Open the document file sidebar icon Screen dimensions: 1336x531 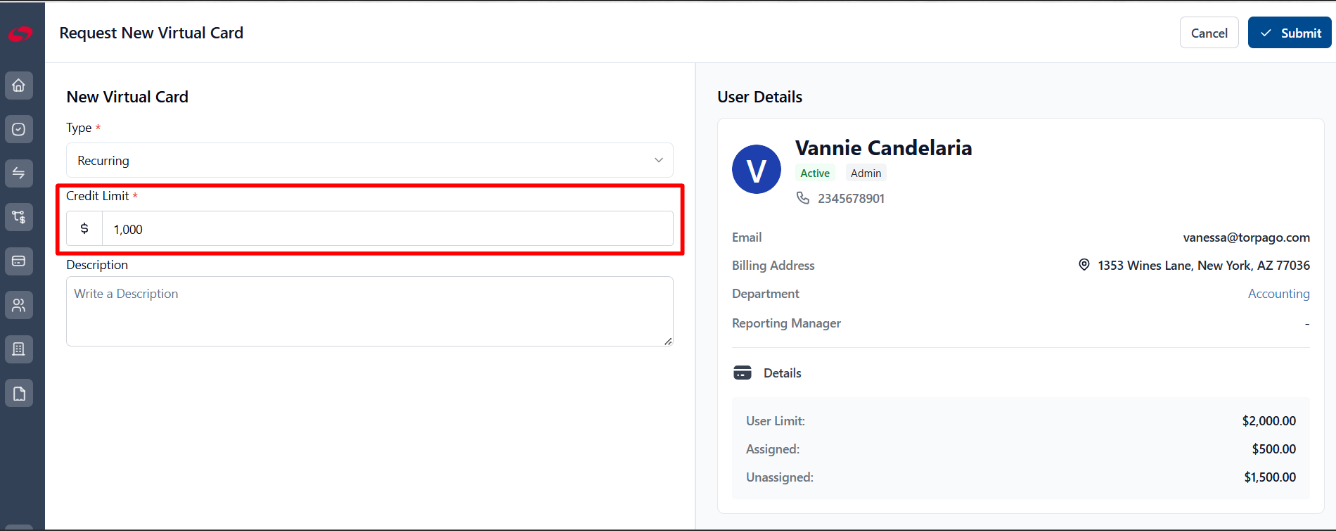point(18,393)
